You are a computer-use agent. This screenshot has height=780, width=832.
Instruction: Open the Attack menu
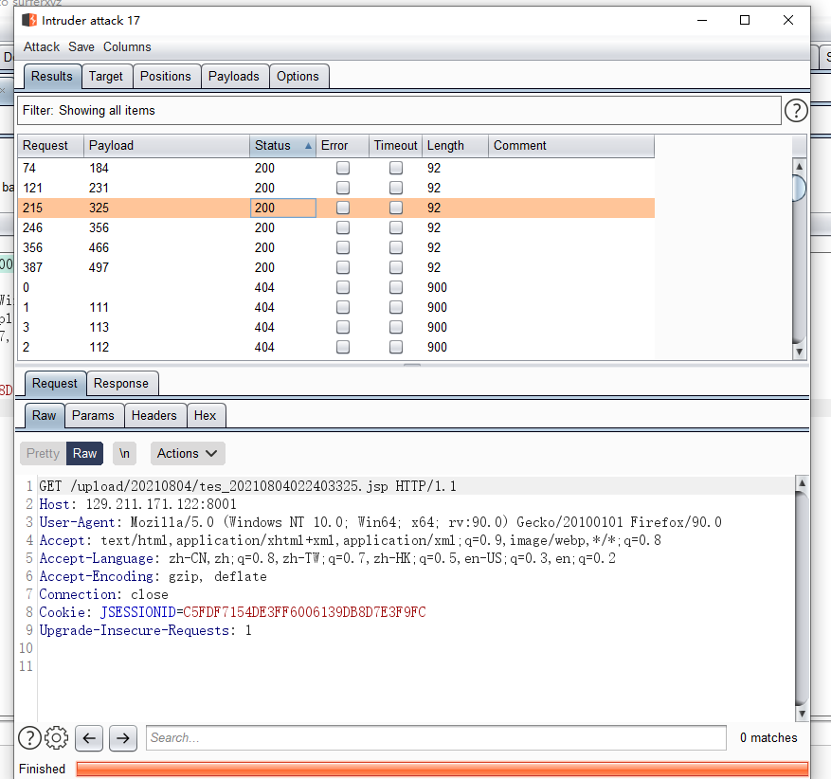(42, 47)
